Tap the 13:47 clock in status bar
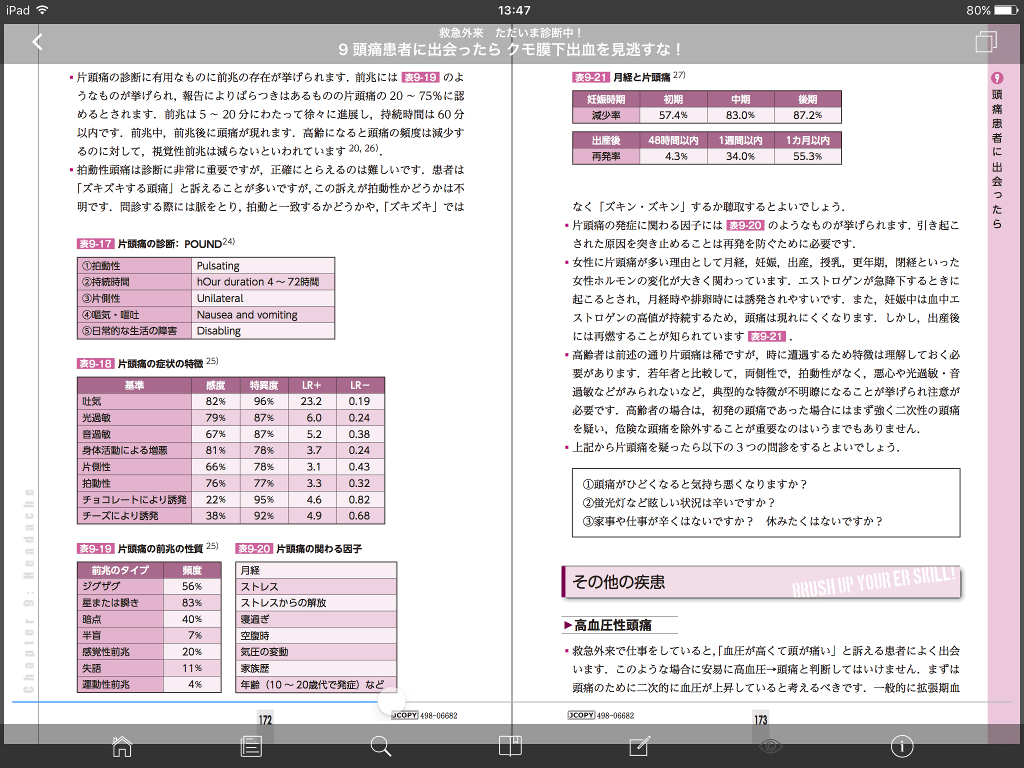The height and width of the screenshot is (768, 1024). coord(514,10)
